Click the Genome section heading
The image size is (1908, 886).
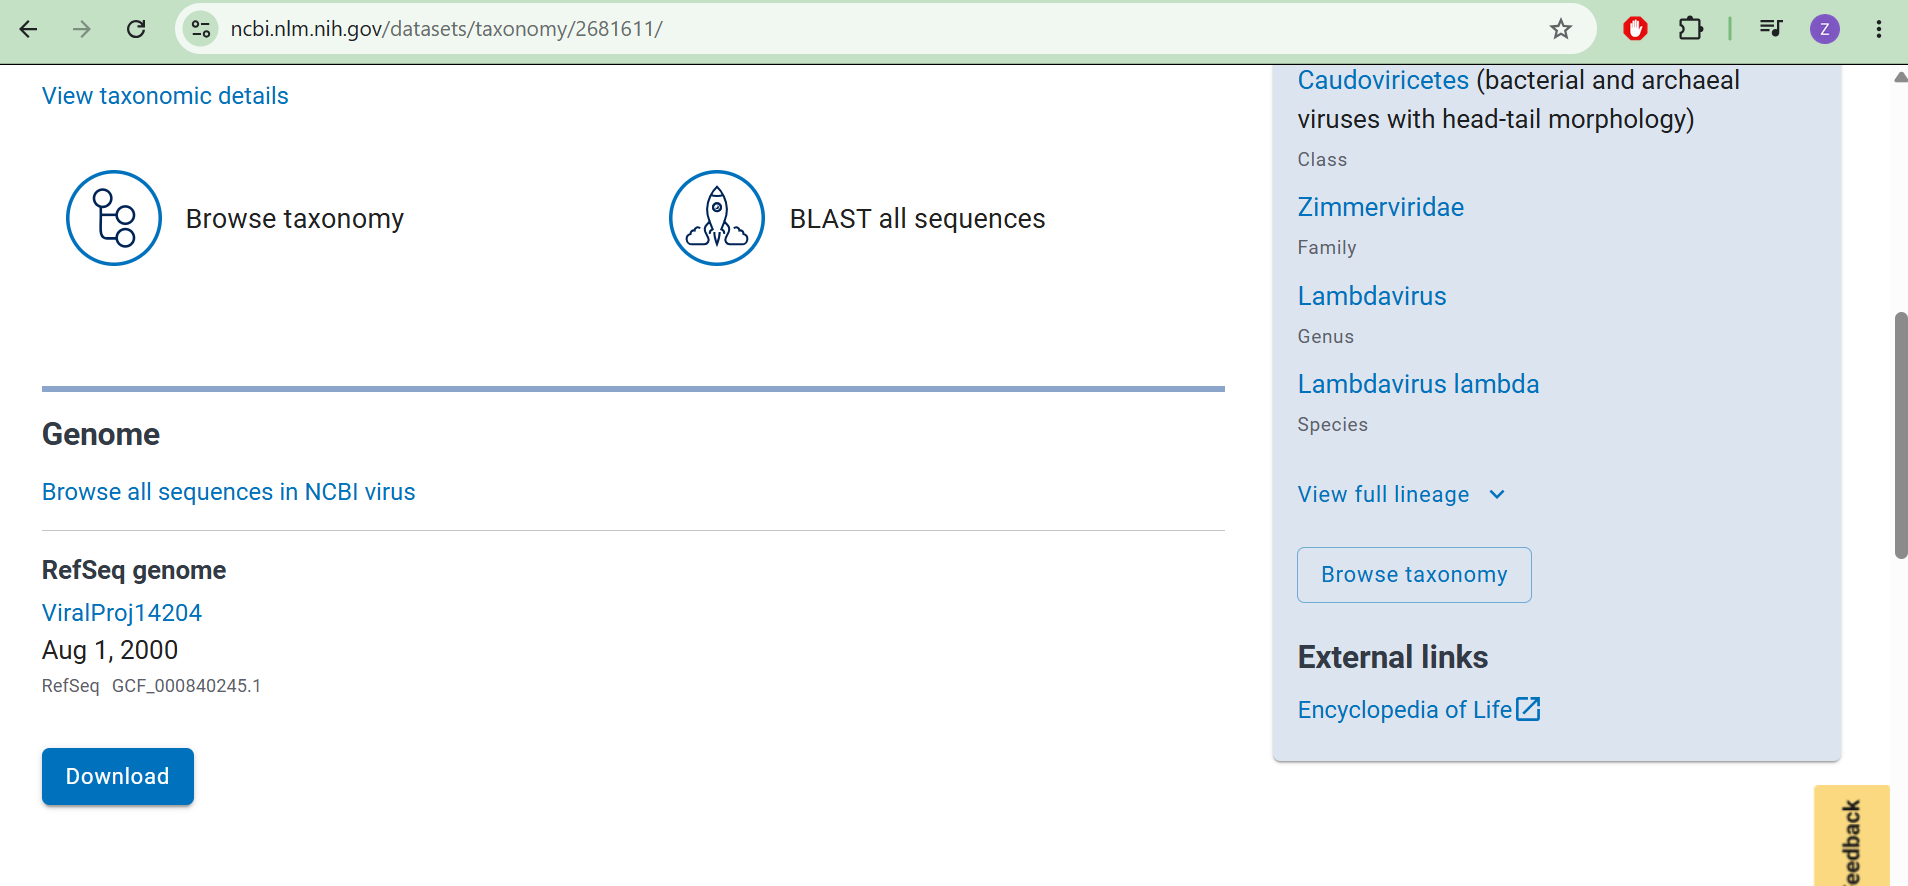click(x=101, y=434)
